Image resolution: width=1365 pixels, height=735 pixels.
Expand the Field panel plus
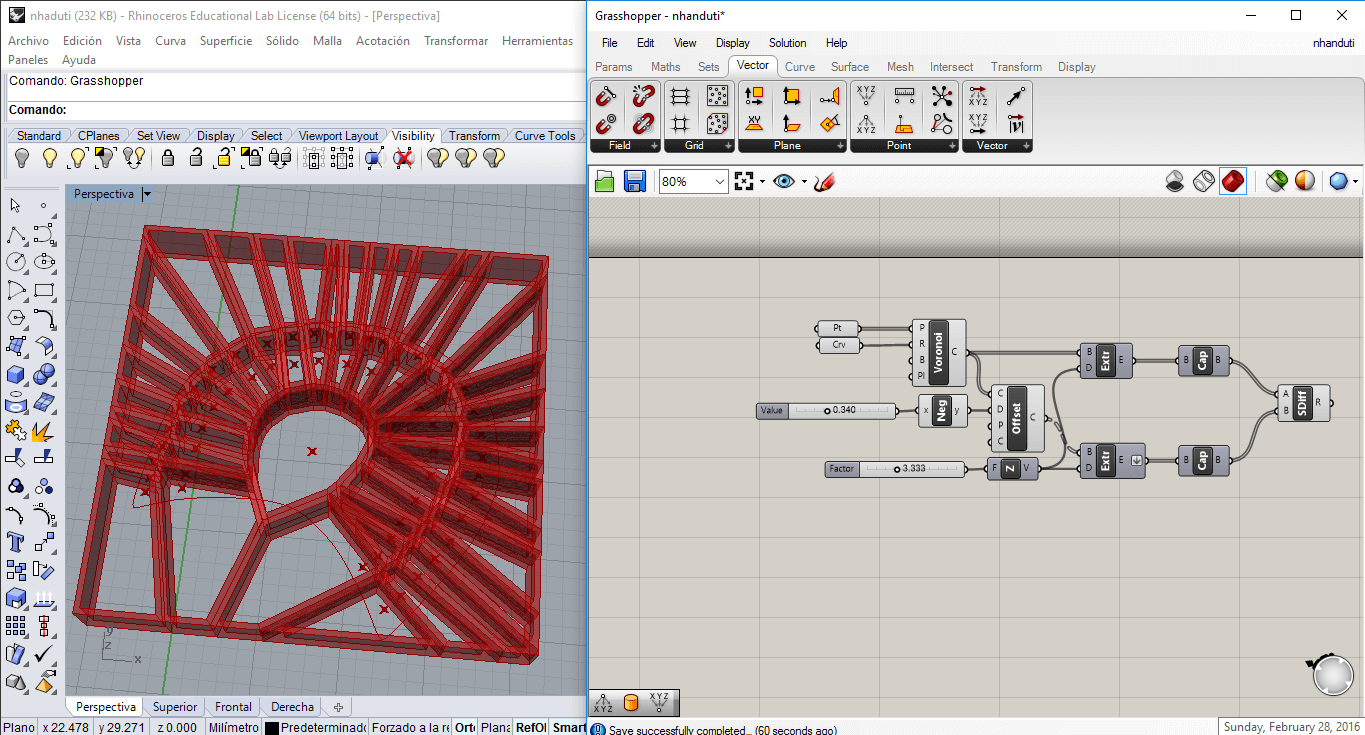tap(655, 146)
